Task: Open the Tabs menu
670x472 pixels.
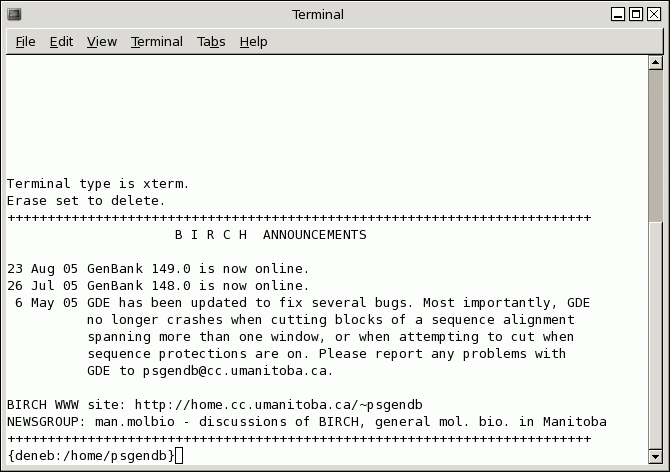Action: click(211, 42)
